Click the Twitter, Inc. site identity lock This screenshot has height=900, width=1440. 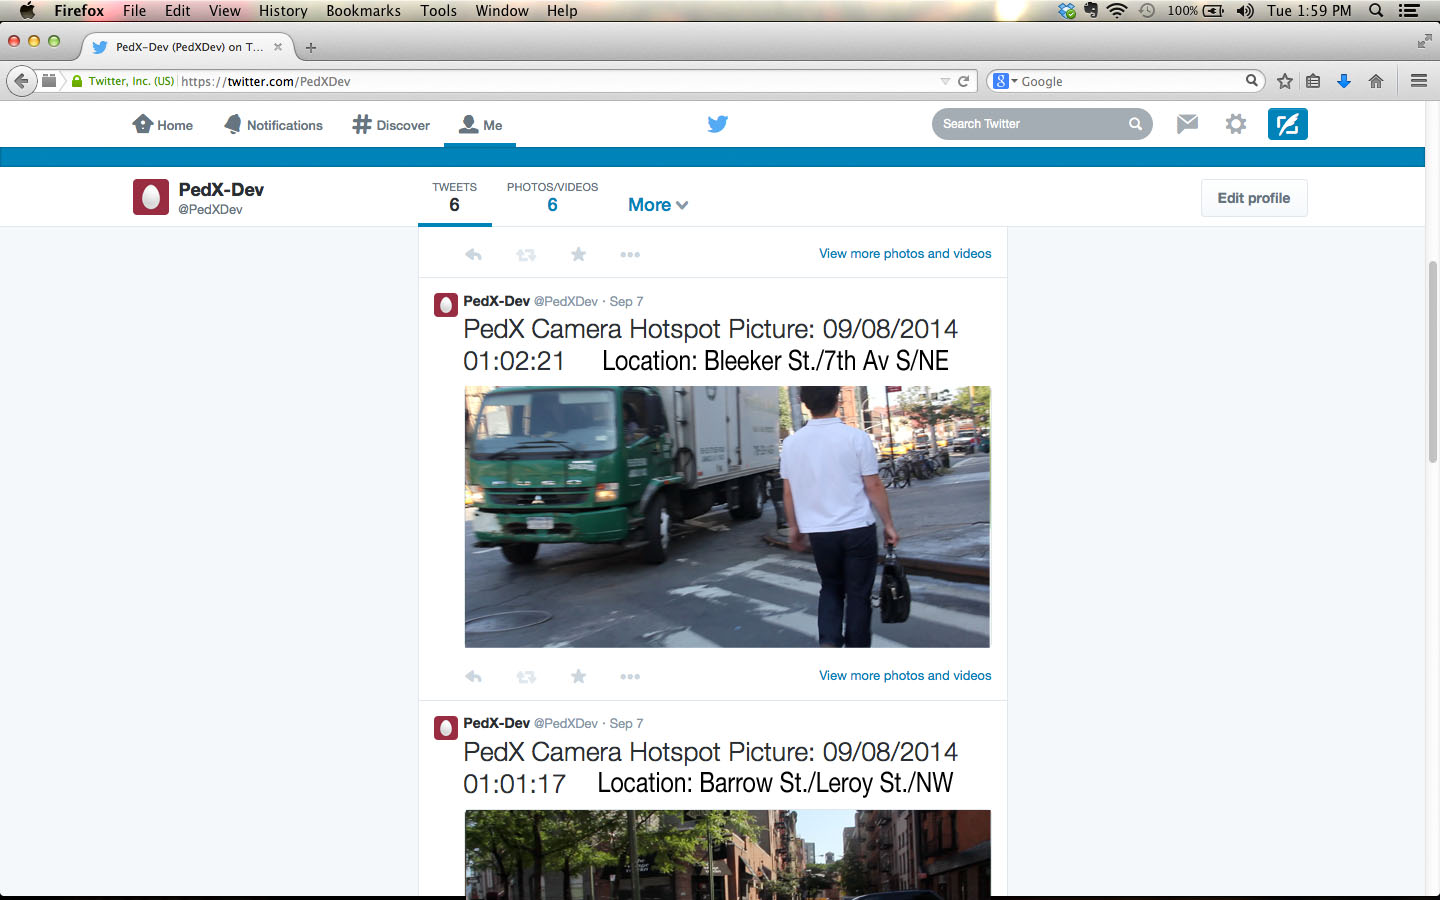[x=123, y=81]
